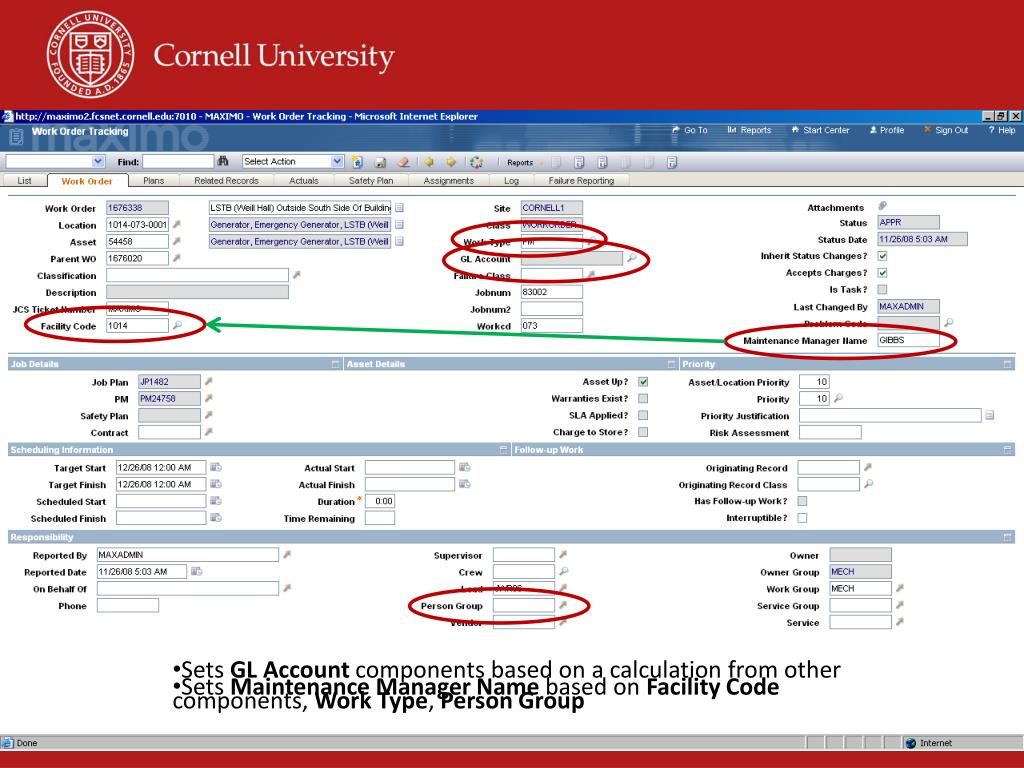Open Reported By detail menu icon
The width and height of the screenshot is (1024, 768).
(287, 554)
